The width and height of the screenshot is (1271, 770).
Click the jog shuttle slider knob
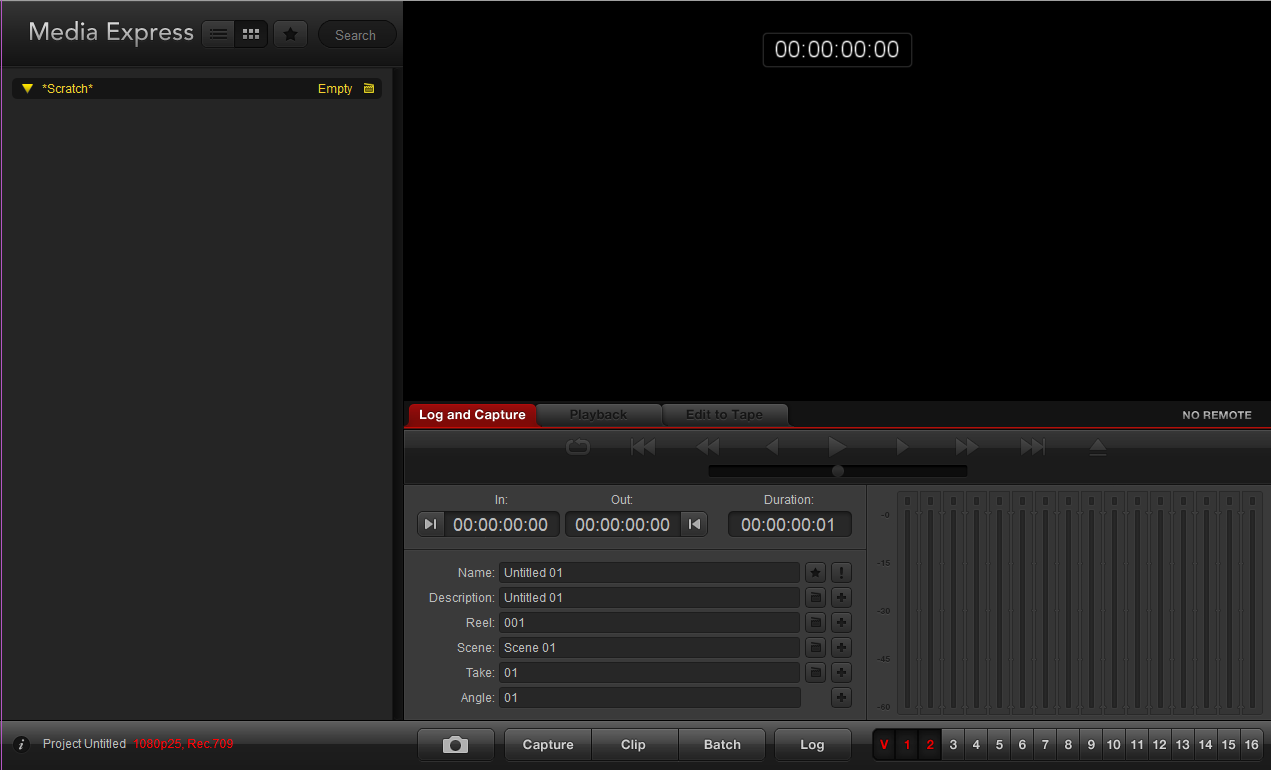(x=838, y=471)
